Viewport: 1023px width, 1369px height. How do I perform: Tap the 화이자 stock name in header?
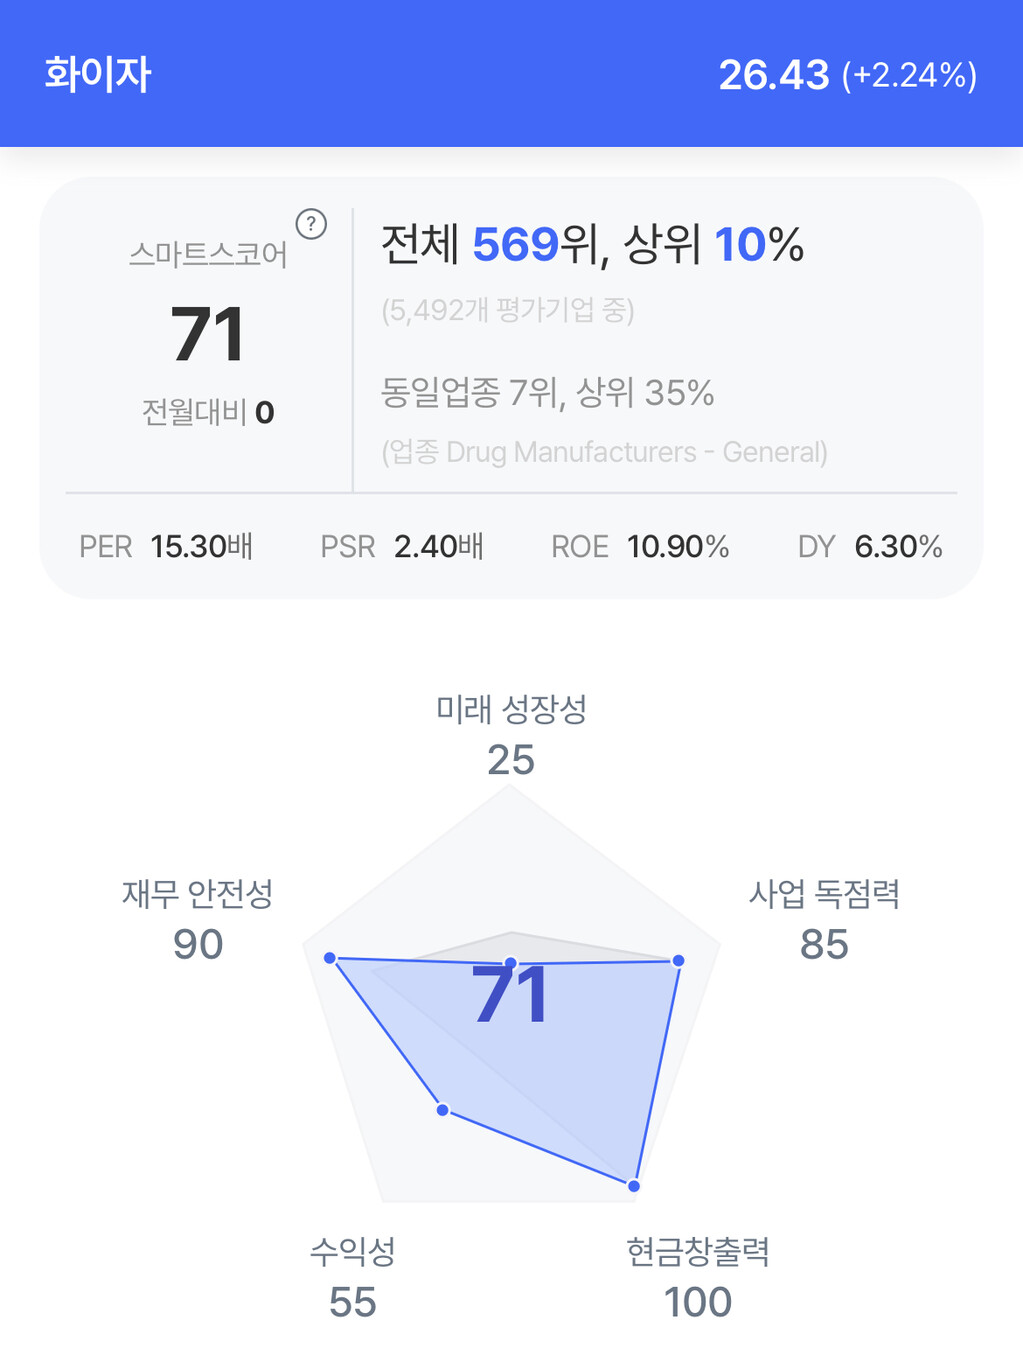coord(97,75)
